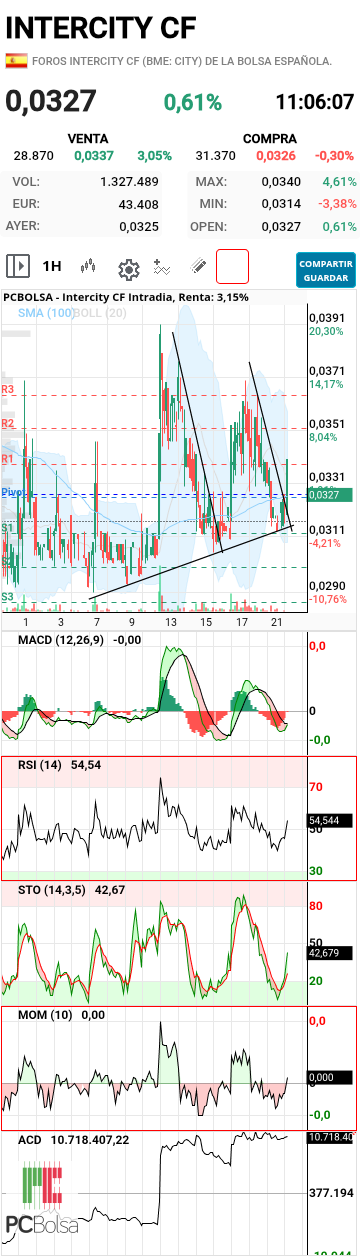Click the VENTA column header
This screenshot has height=1256, width=360.
[x=87, y=138]
